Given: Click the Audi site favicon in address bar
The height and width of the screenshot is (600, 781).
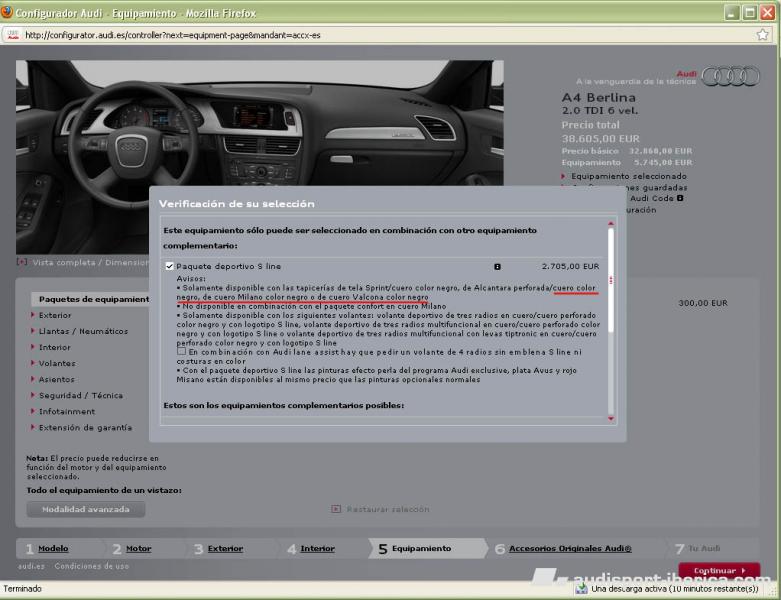Looking at the screenshot, I should 13,35.
